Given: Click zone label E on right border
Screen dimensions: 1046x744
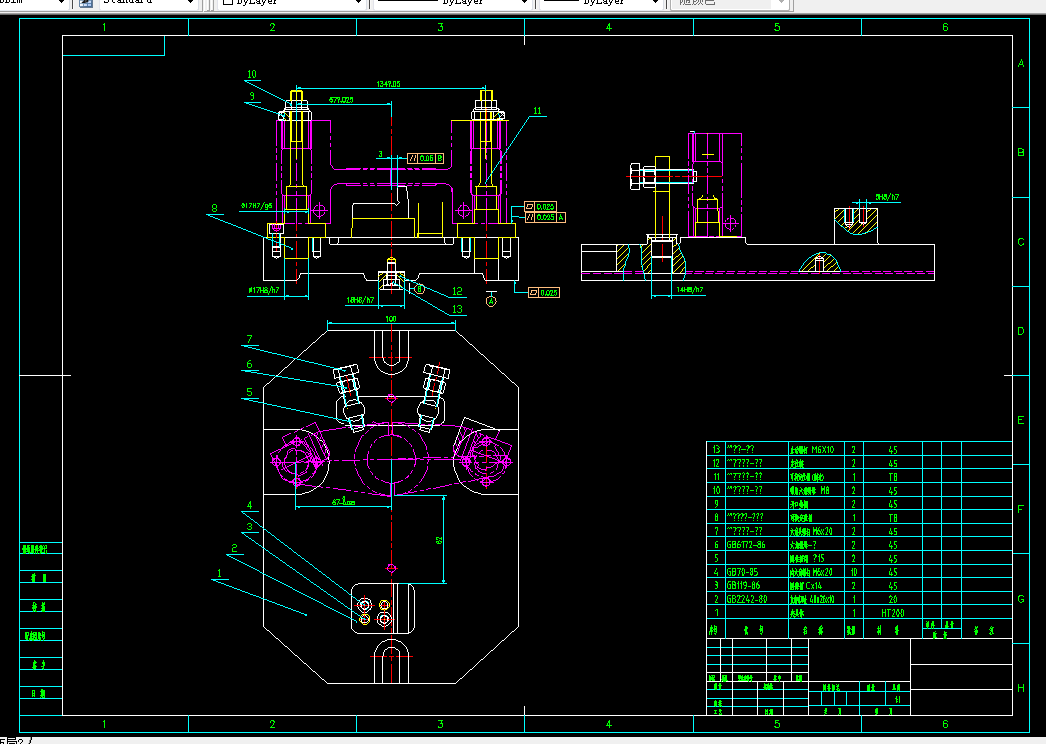Looking at the screenshot, I should [1021, 420].
